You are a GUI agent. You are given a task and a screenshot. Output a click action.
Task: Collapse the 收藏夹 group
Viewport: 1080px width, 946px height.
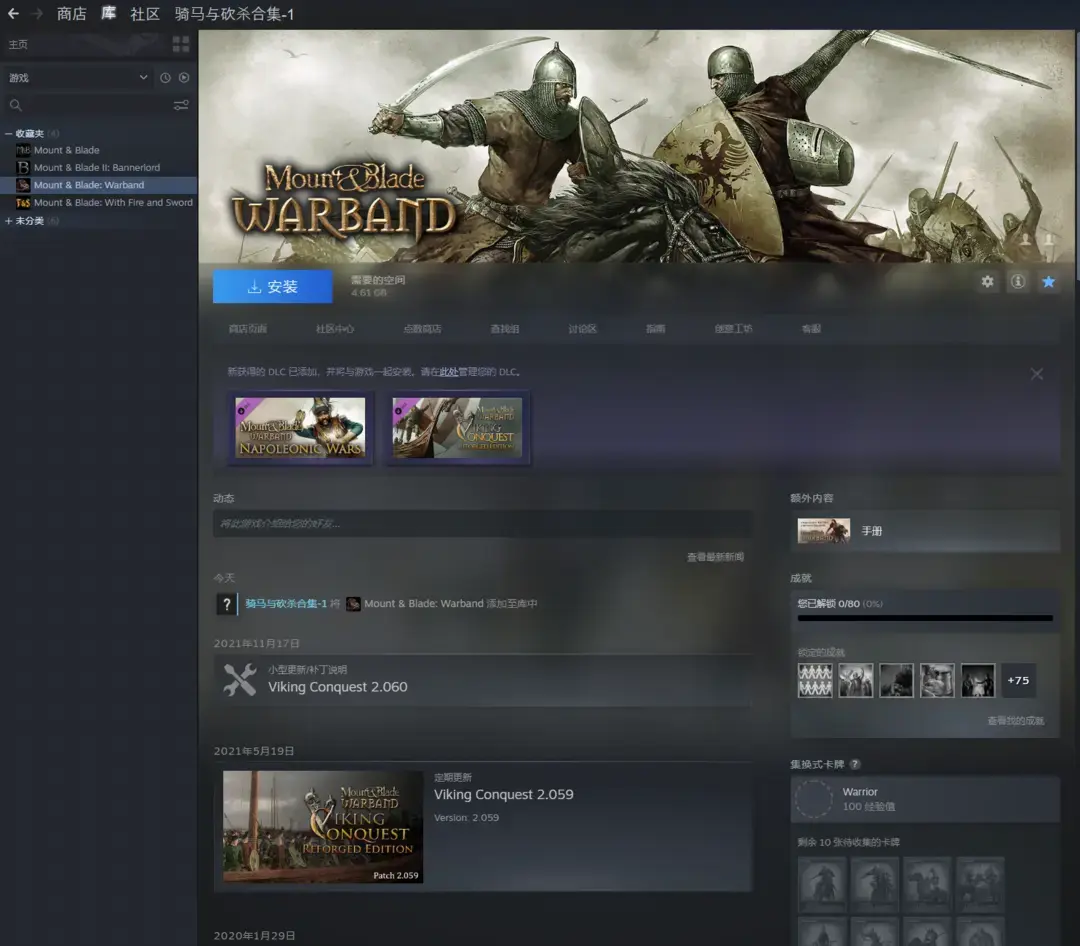pyautogui.click(x=8, y=134)
